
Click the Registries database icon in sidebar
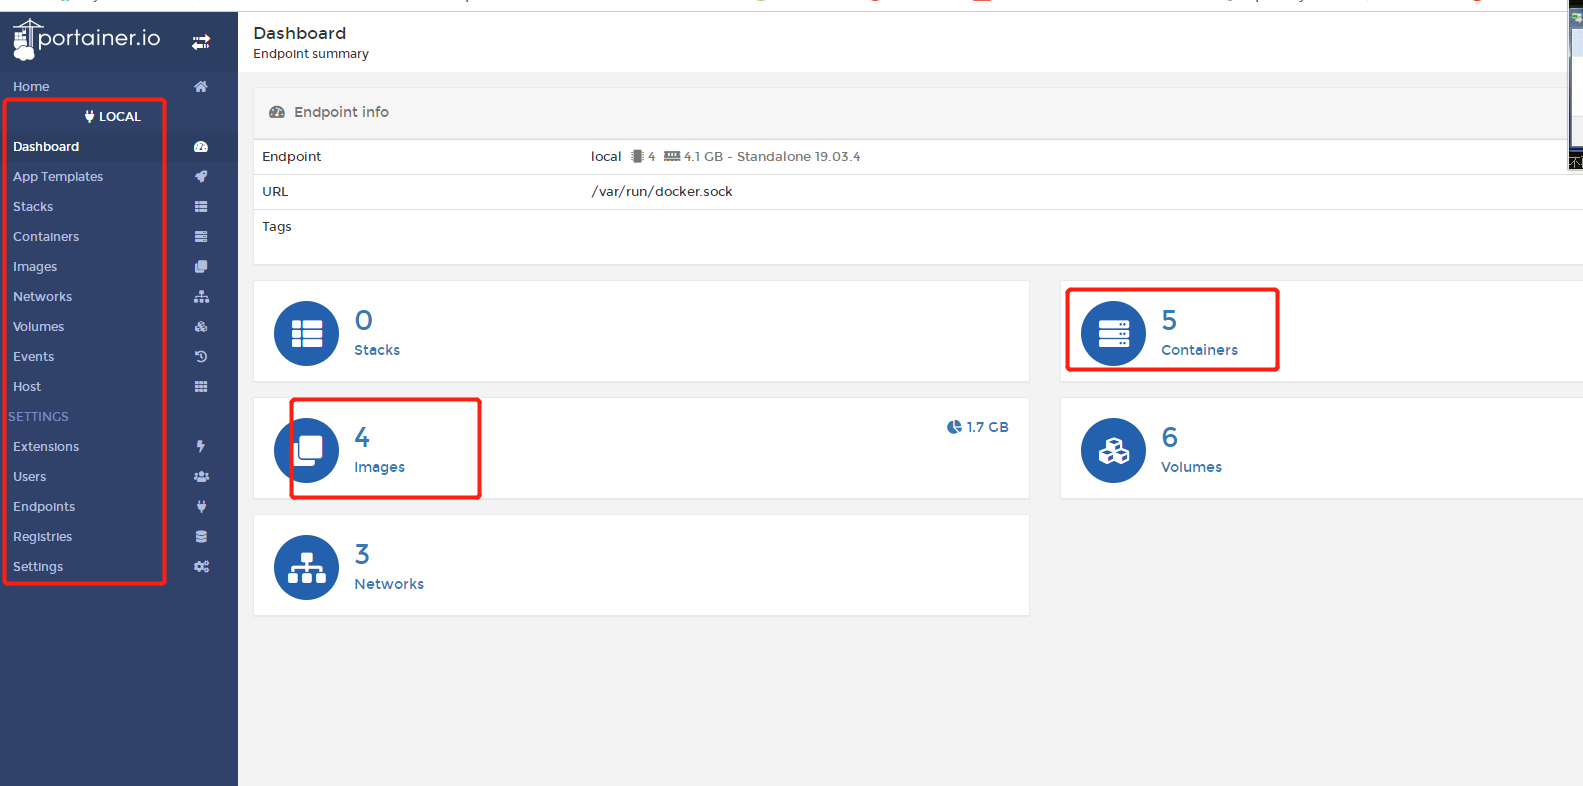pyautogui.click(x=201, y=537)
